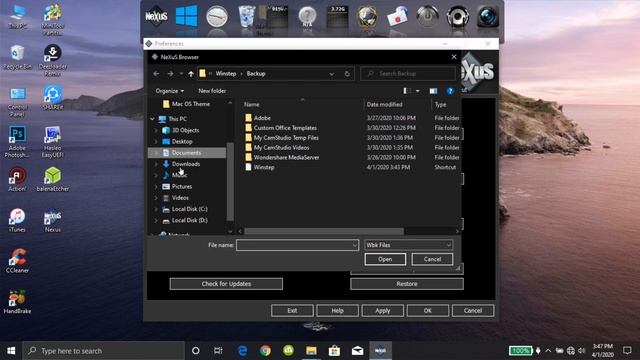
Task: Open the mail envelope dock icon
Action: pos(397,17)
